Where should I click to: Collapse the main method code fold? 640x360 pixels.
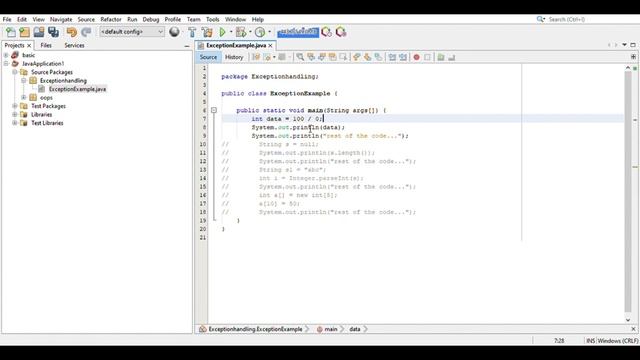click(213, 110)
